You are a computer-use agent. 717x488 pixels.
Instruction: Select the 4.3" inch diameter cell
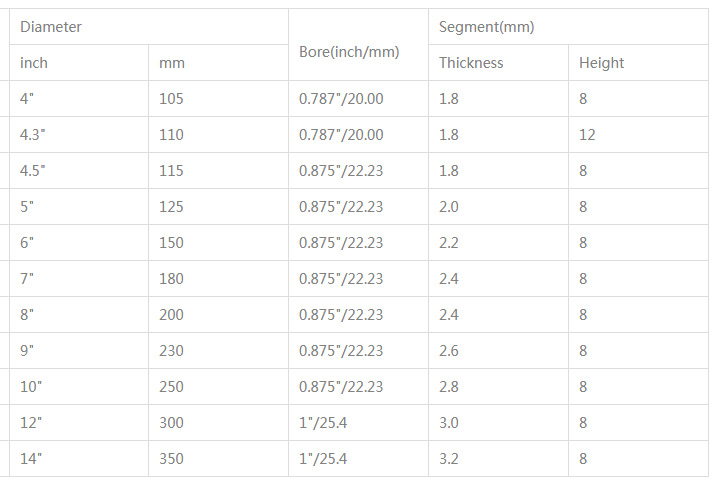[x=34, y=135]
